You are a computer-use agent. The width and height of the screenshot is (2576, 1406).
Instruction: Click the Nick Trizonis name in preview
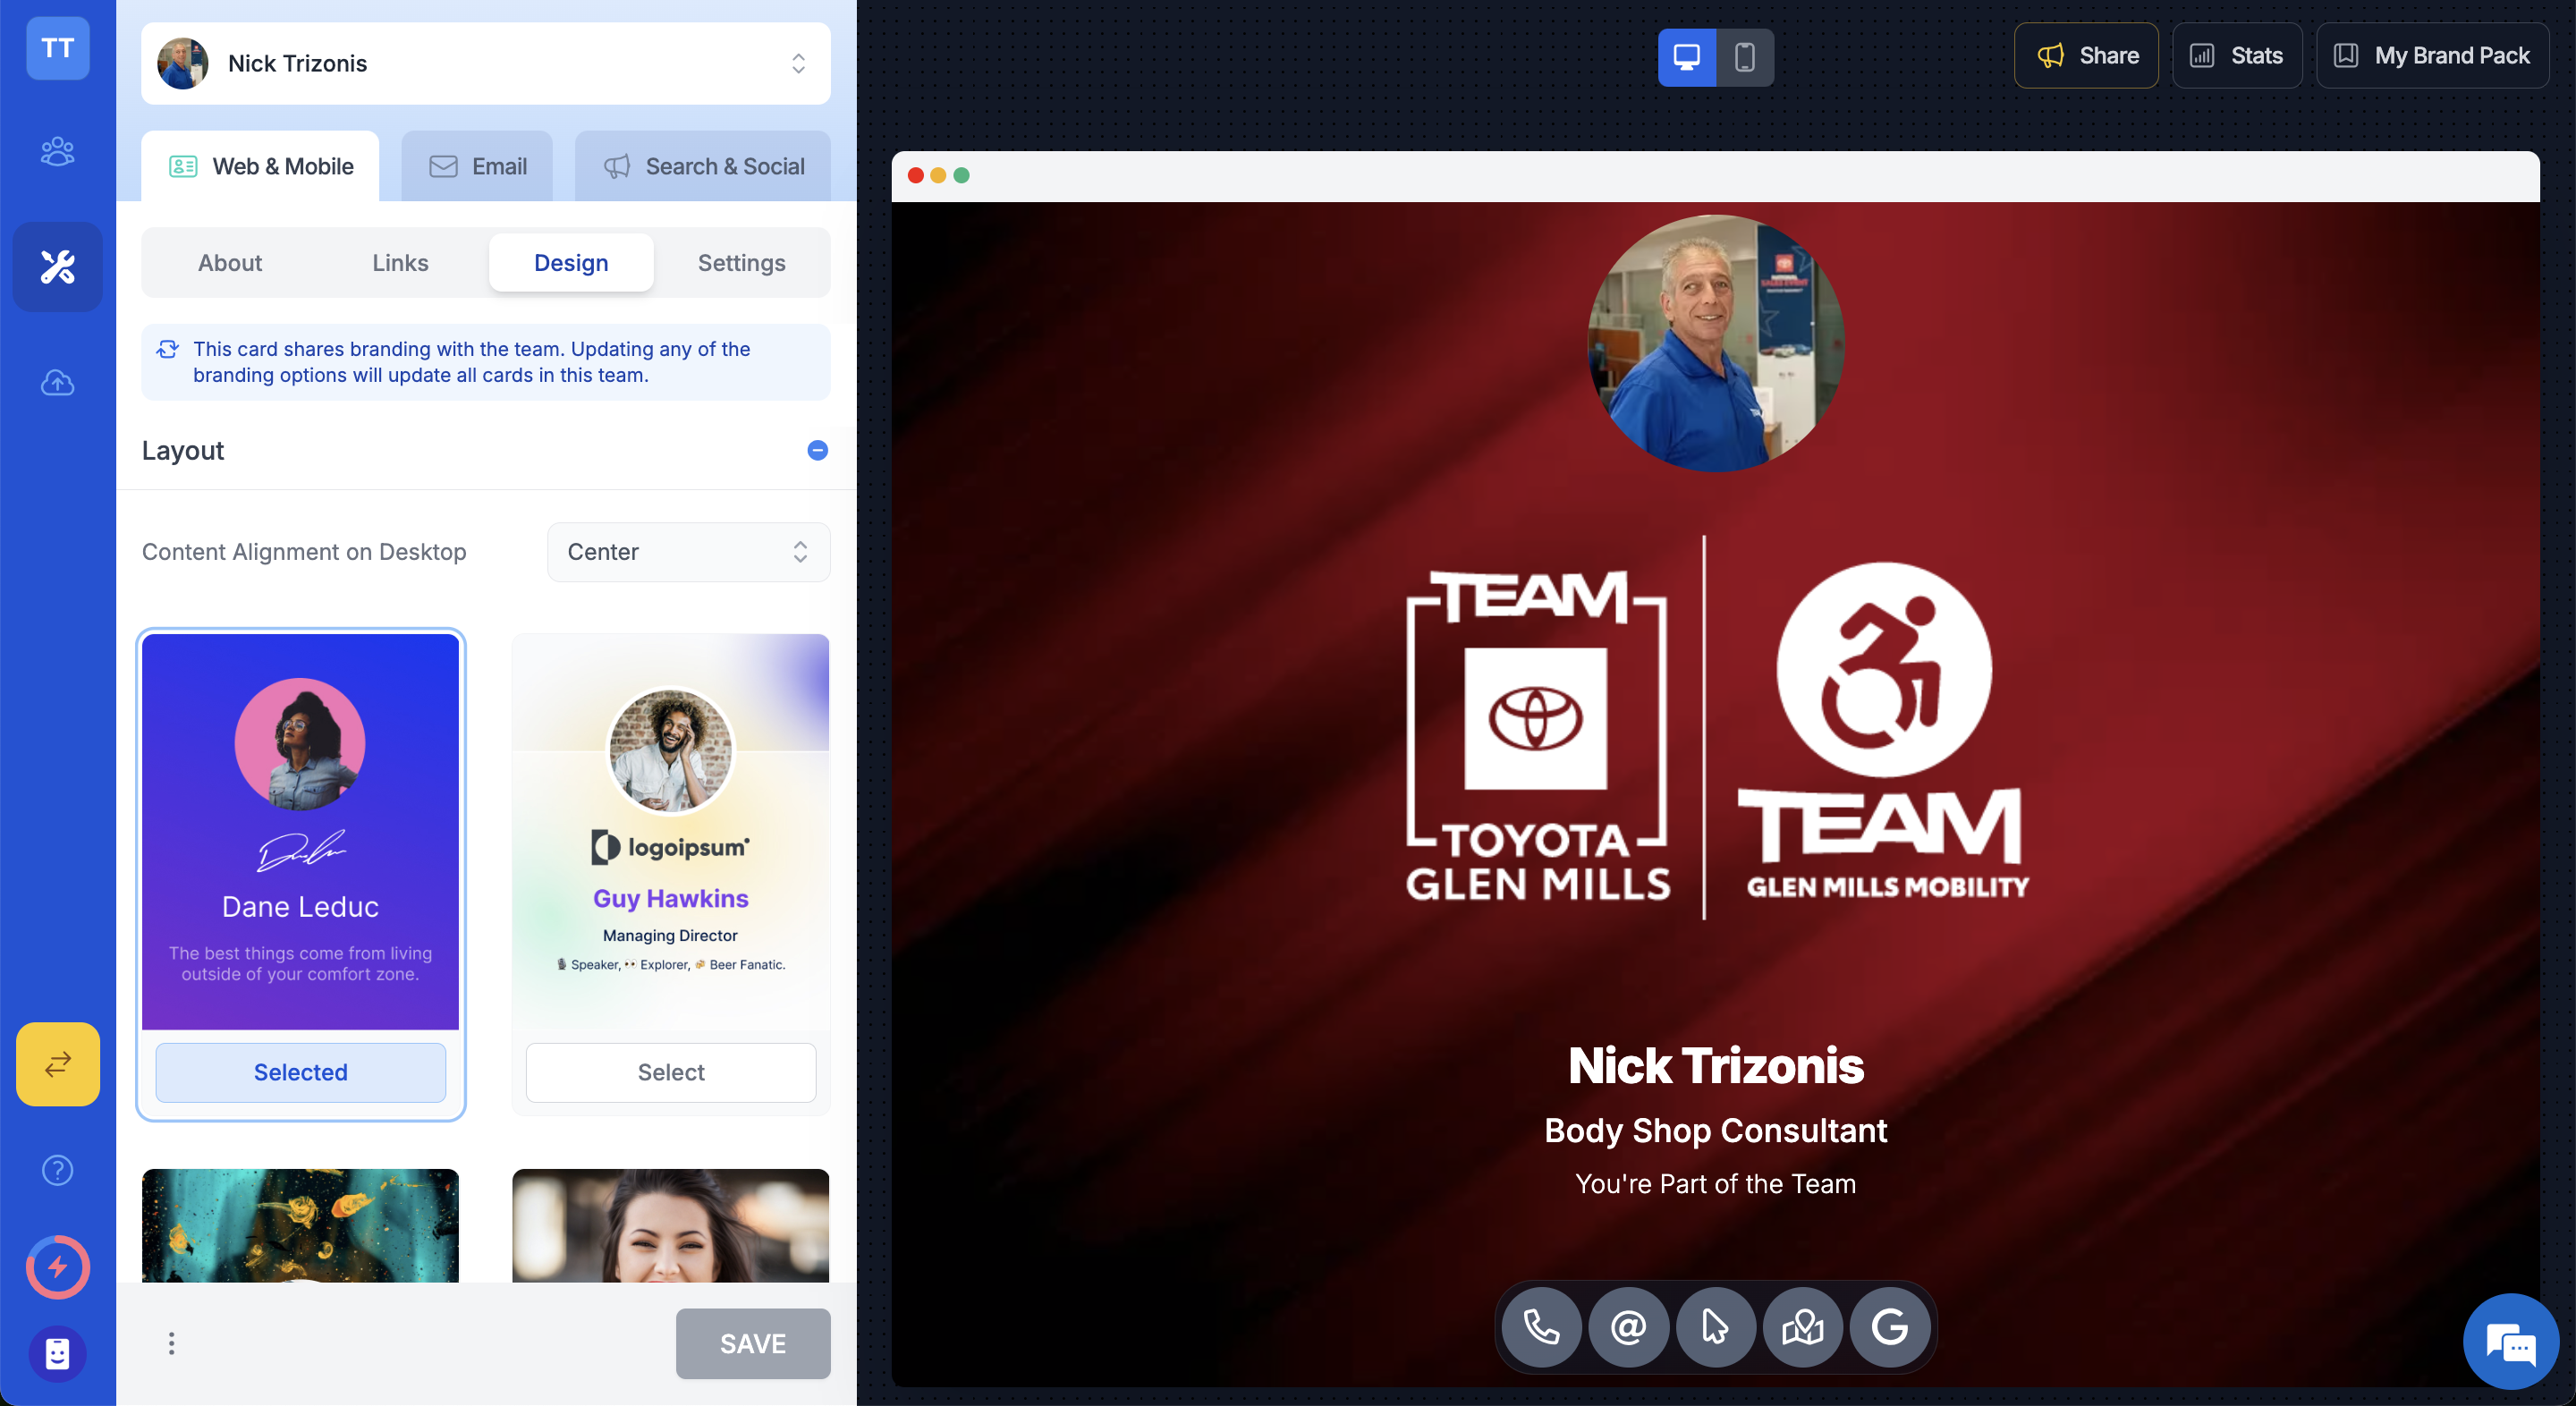[x=1716, y=1065]
